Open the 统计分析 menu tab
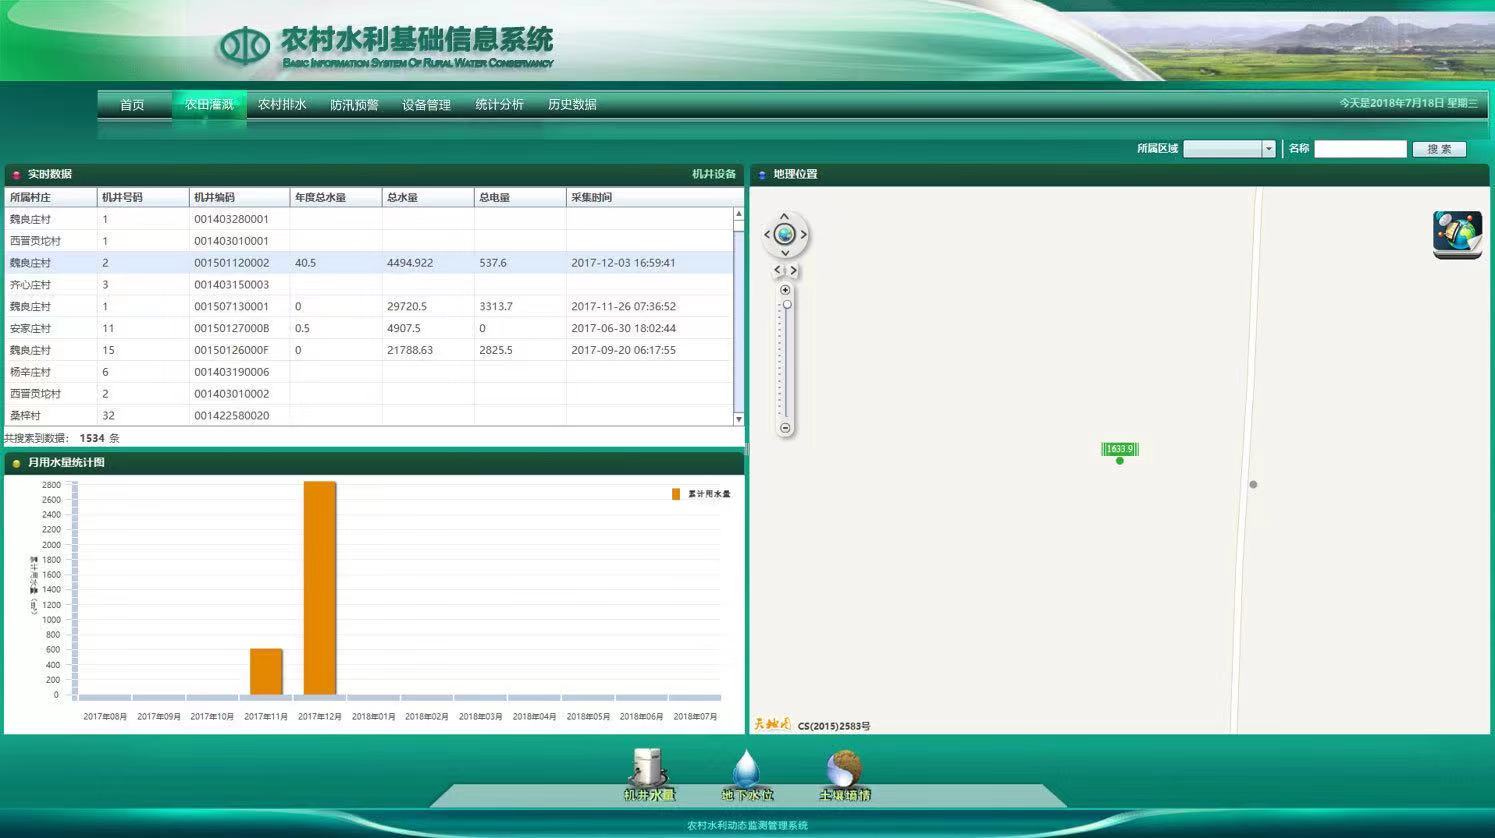Viewport: 1495px width, 838px height. (499, 105)
